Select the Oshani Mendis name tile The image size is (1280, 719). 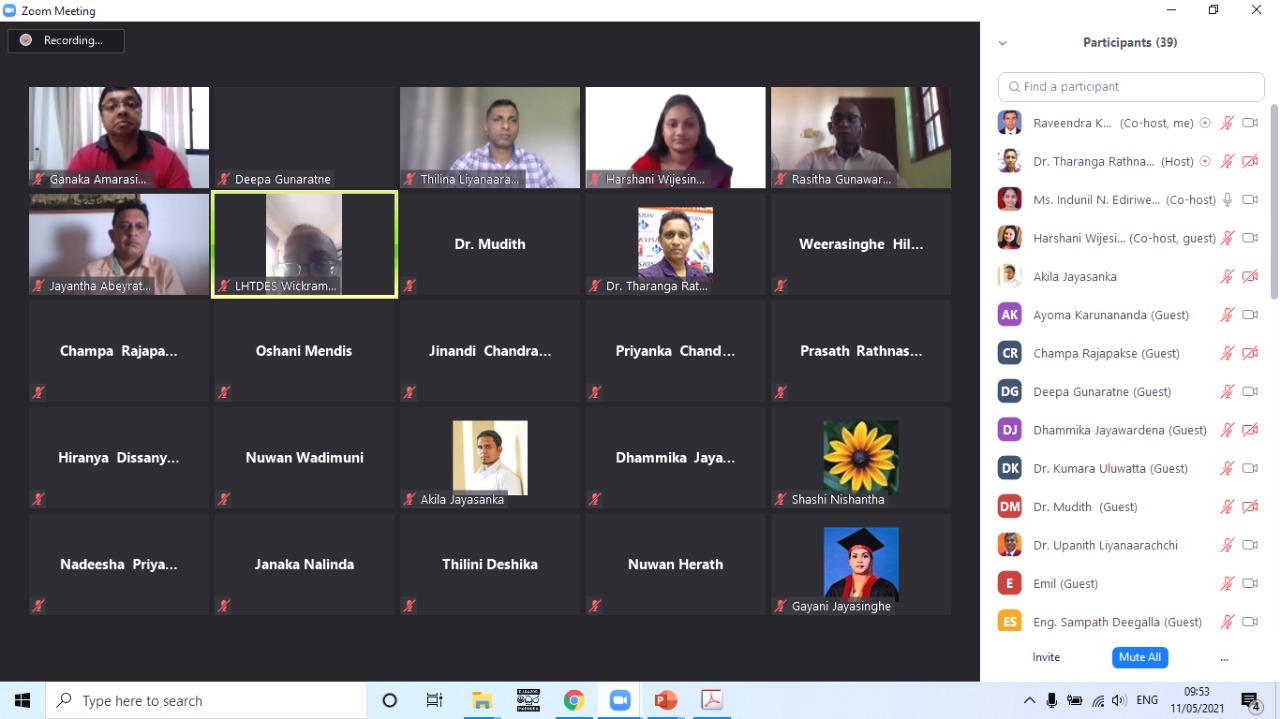click(x=304, y=351)
